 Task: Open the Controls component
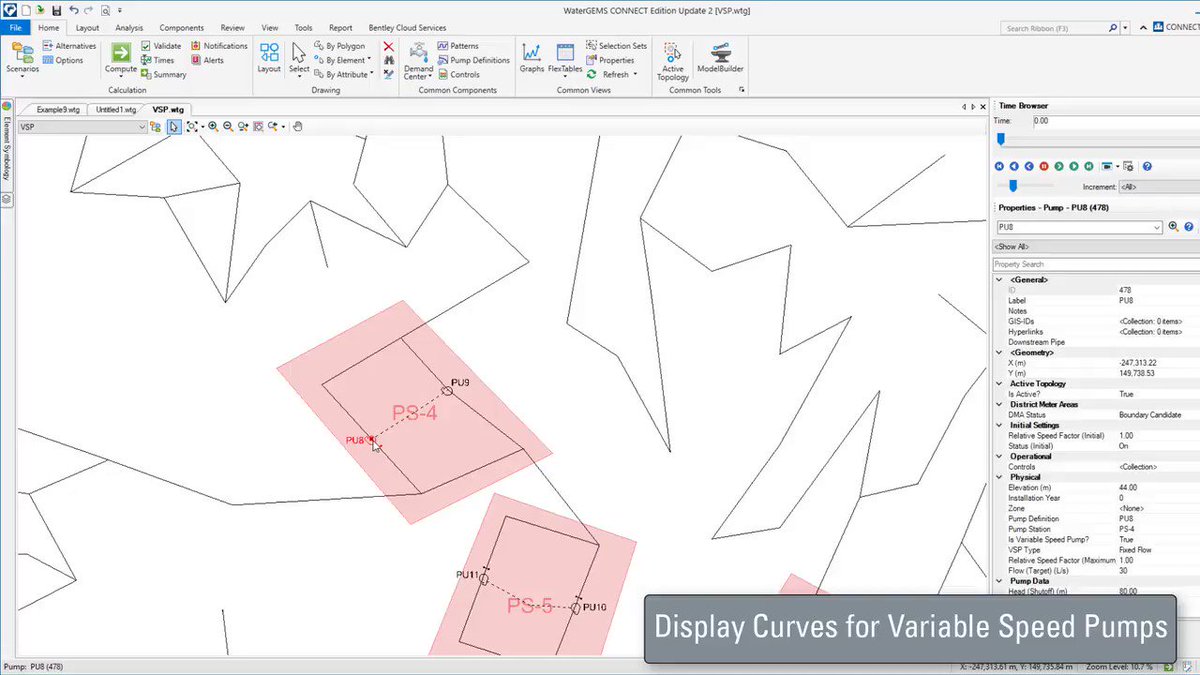pos(458,74)
